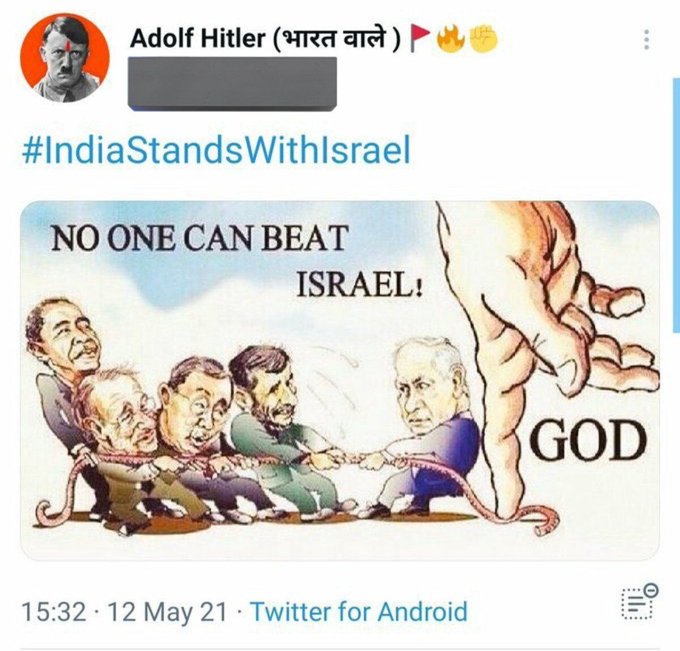The width and height of the screenshot is (680, 651).
Task: Click the giant hand in the cartoon
Action: pyautogui.click(x=546, y=330)
